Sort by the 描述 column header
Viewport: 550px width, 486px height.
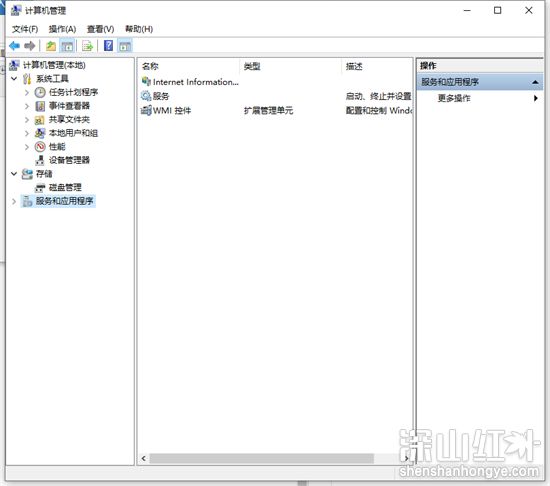[x=354, y=66]
